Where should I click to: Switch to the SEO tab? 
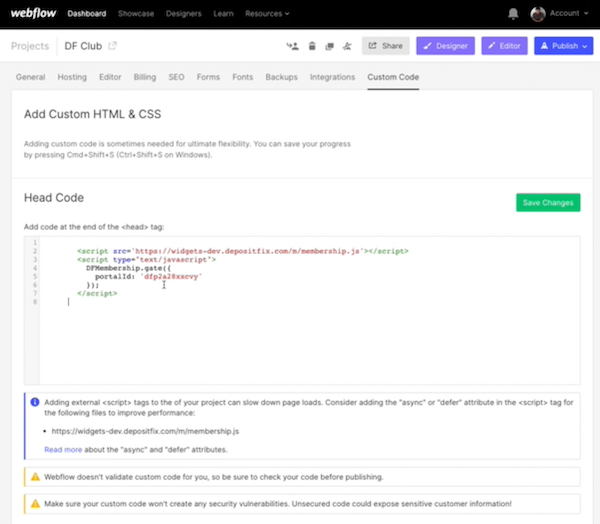click(176, 77)
